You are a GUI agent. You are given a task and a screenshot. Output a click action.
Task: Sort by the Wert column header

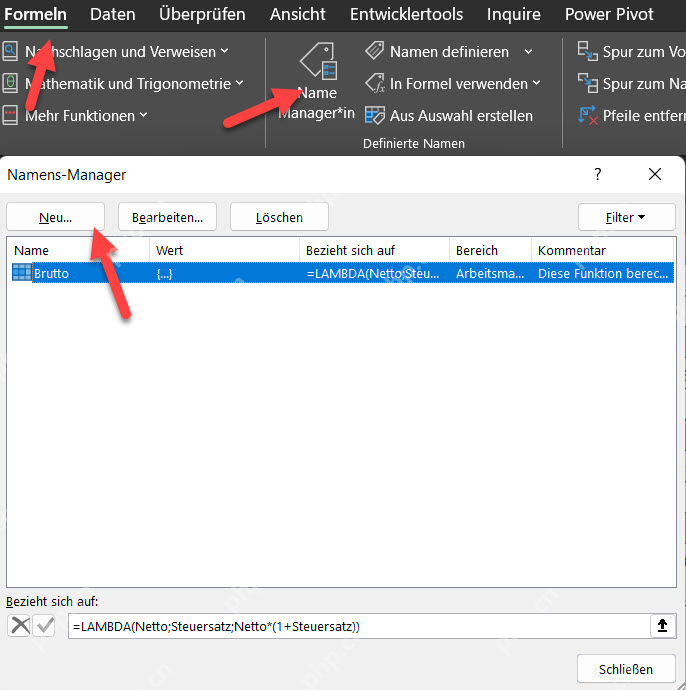(224, 250)
